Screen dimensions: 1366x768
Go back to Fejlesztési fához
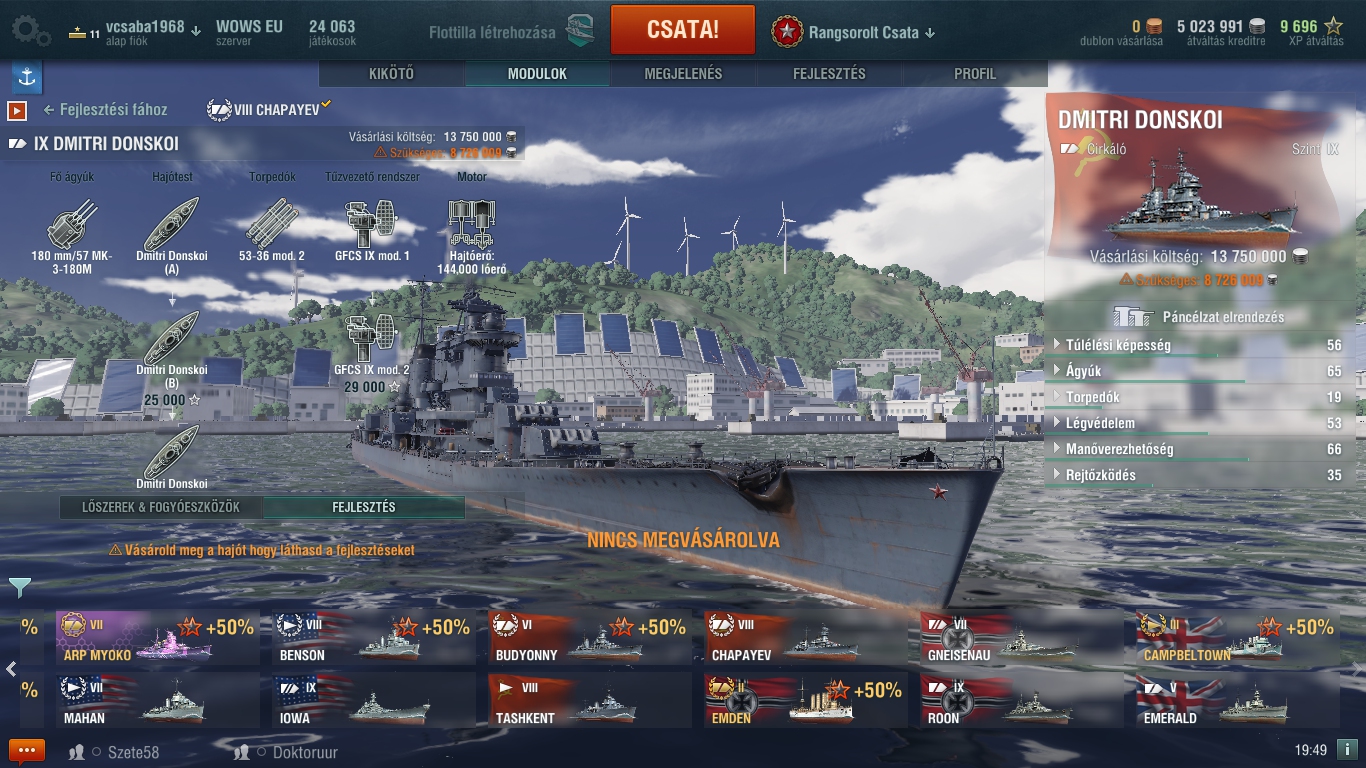tap(105, 110)
